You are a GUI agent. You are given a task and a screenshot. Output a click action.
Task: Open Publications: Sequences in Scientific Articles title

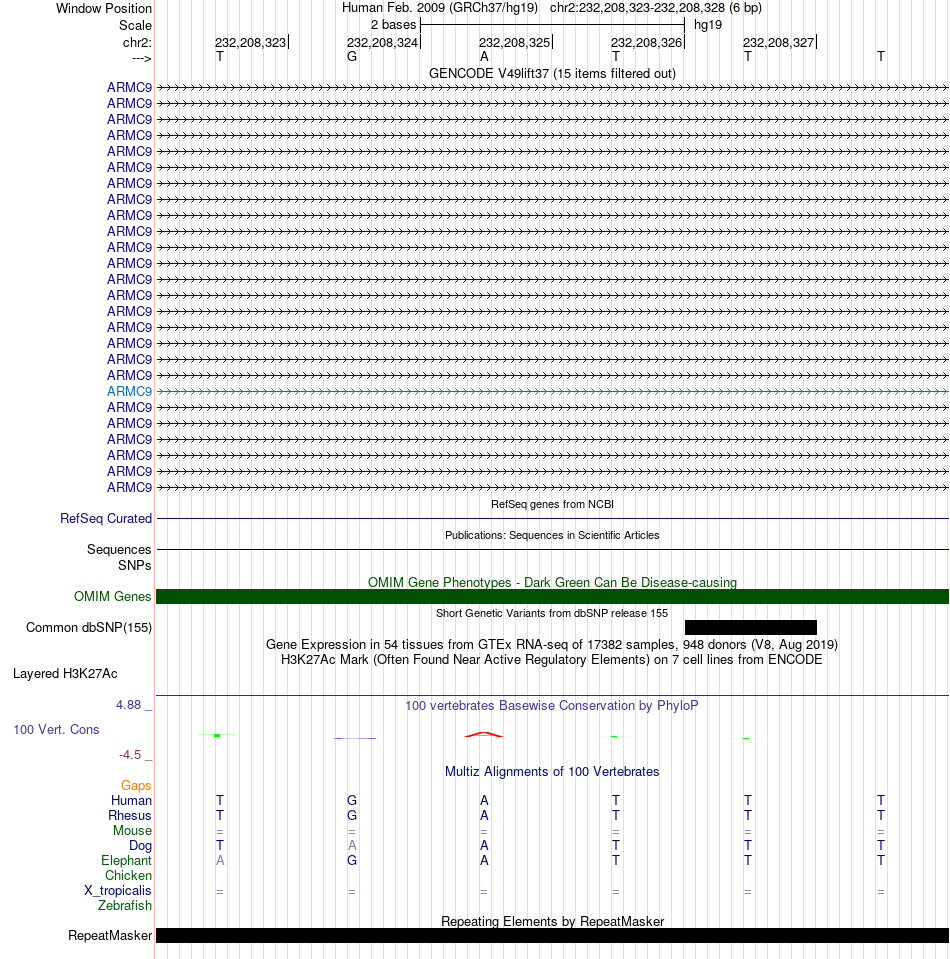552,535
